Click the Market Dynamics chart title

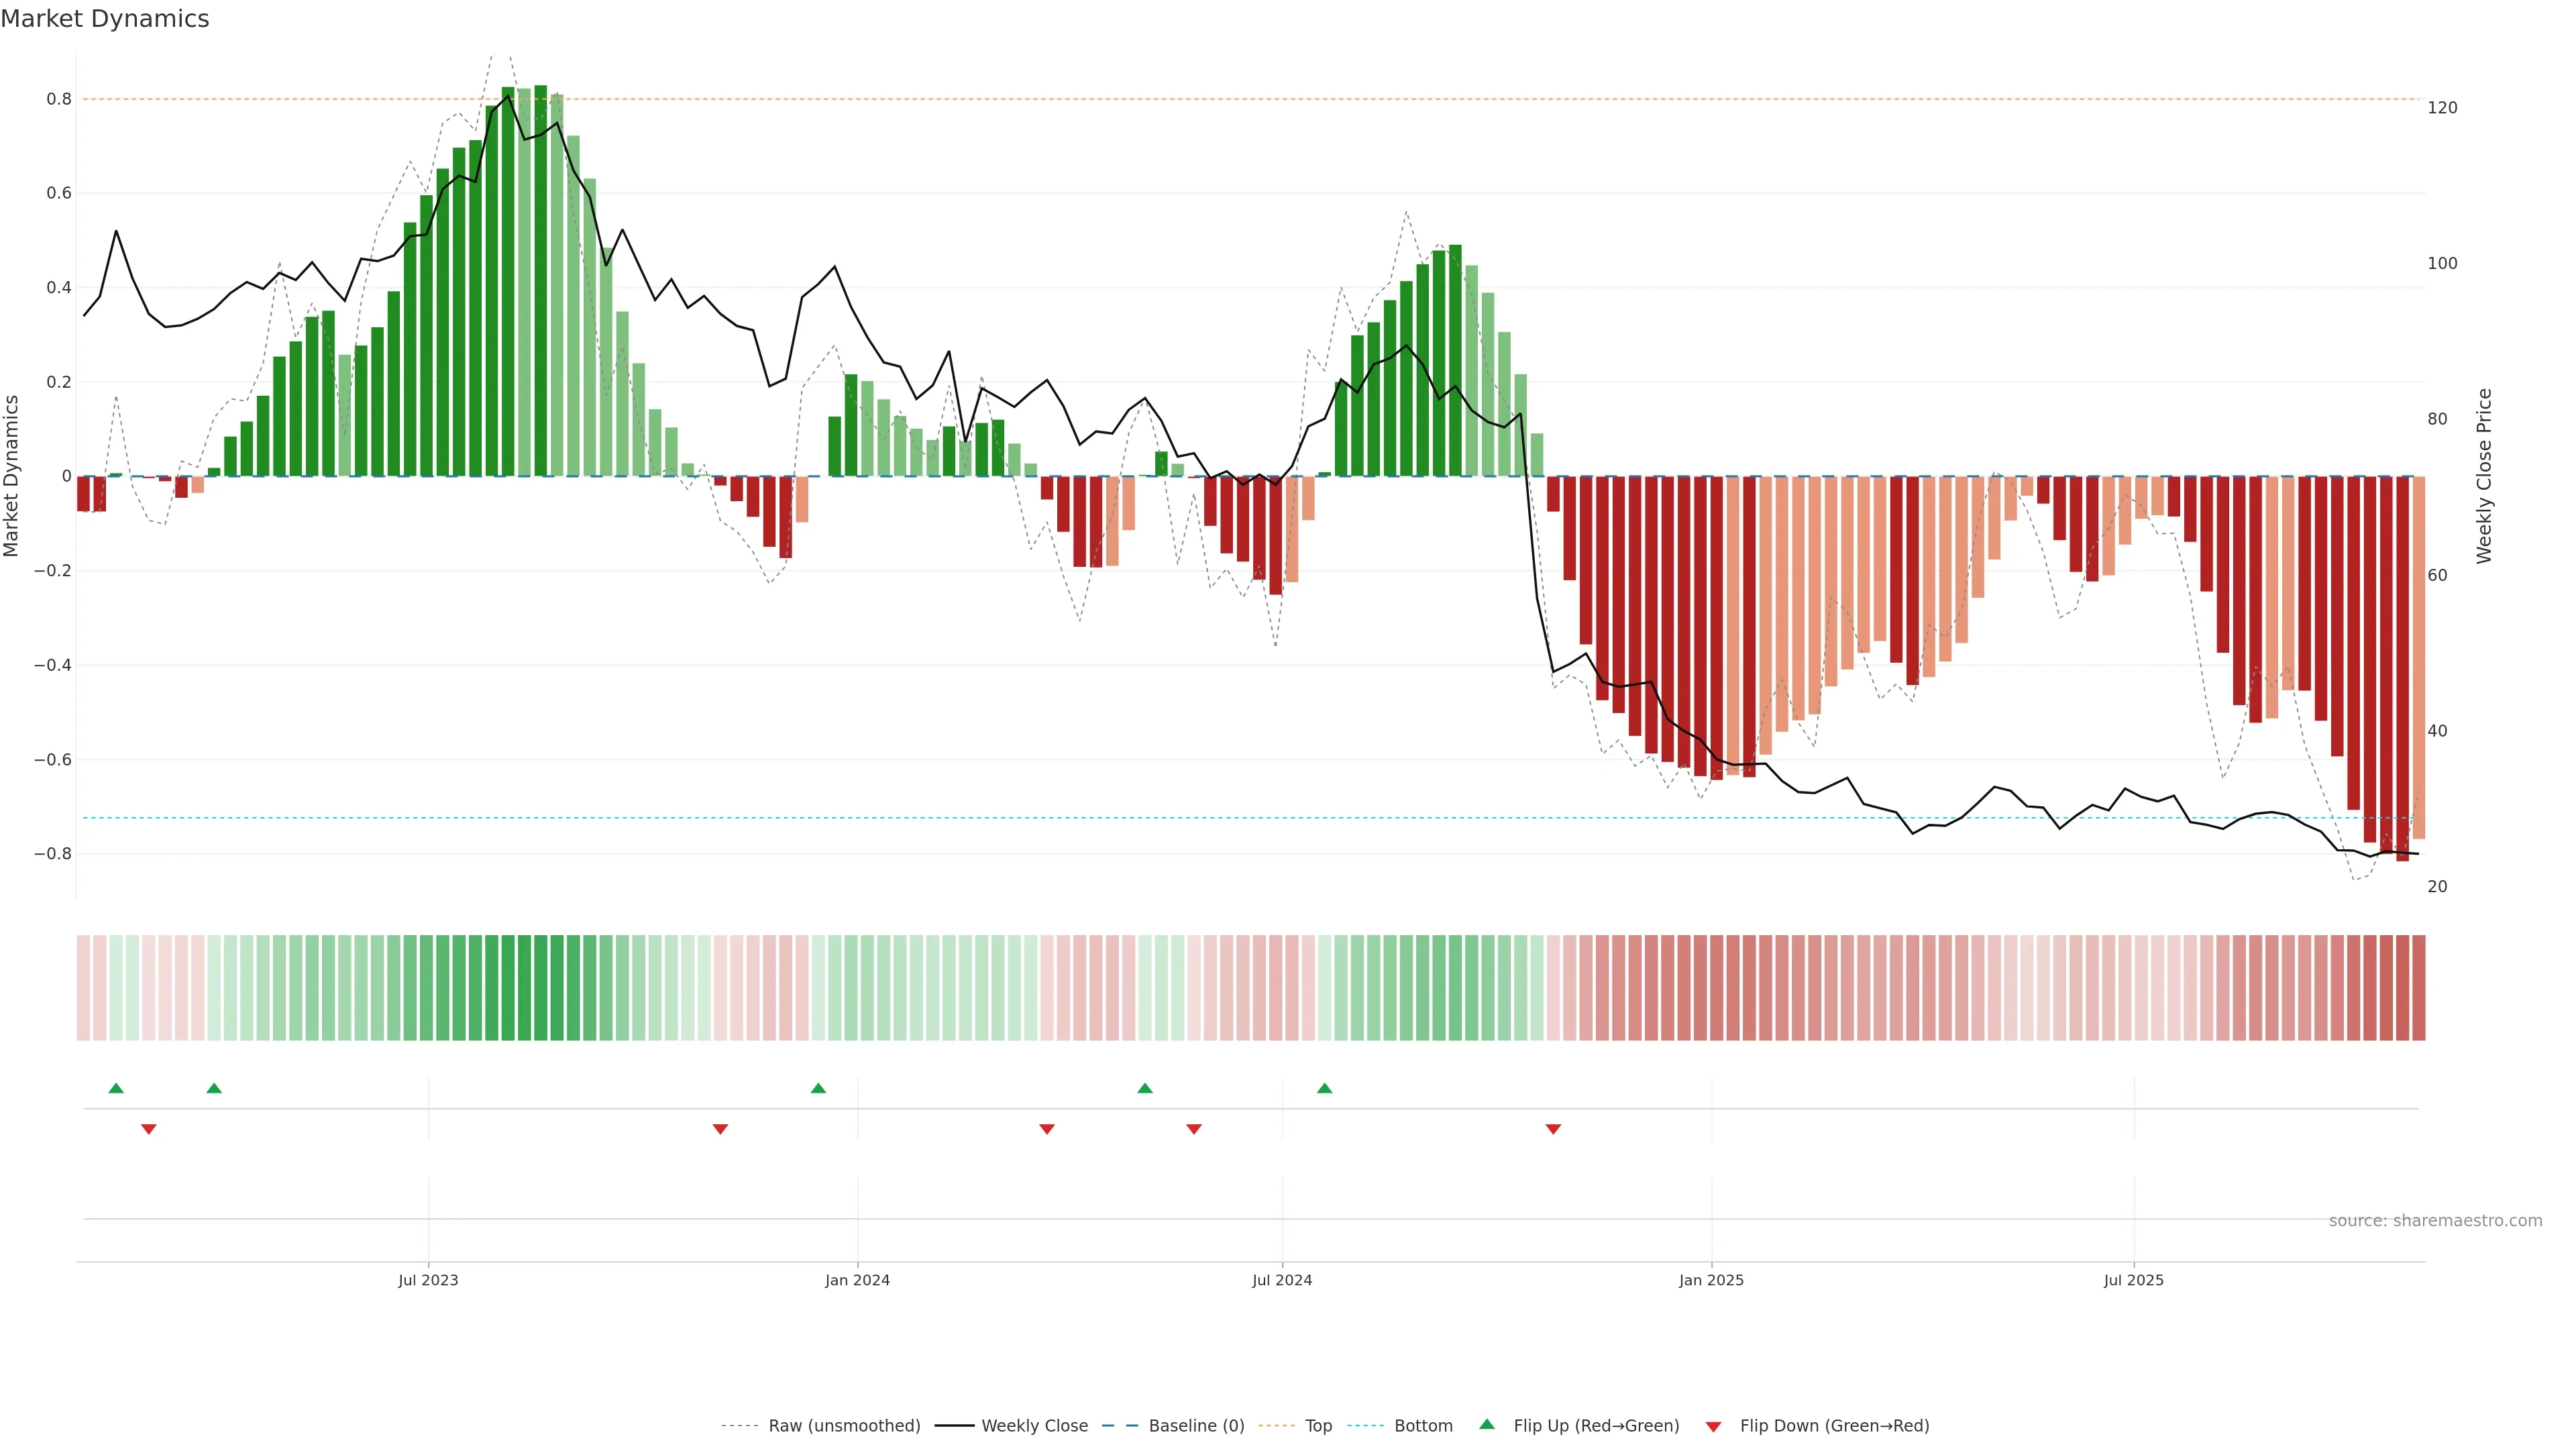[x=105, y=19]
